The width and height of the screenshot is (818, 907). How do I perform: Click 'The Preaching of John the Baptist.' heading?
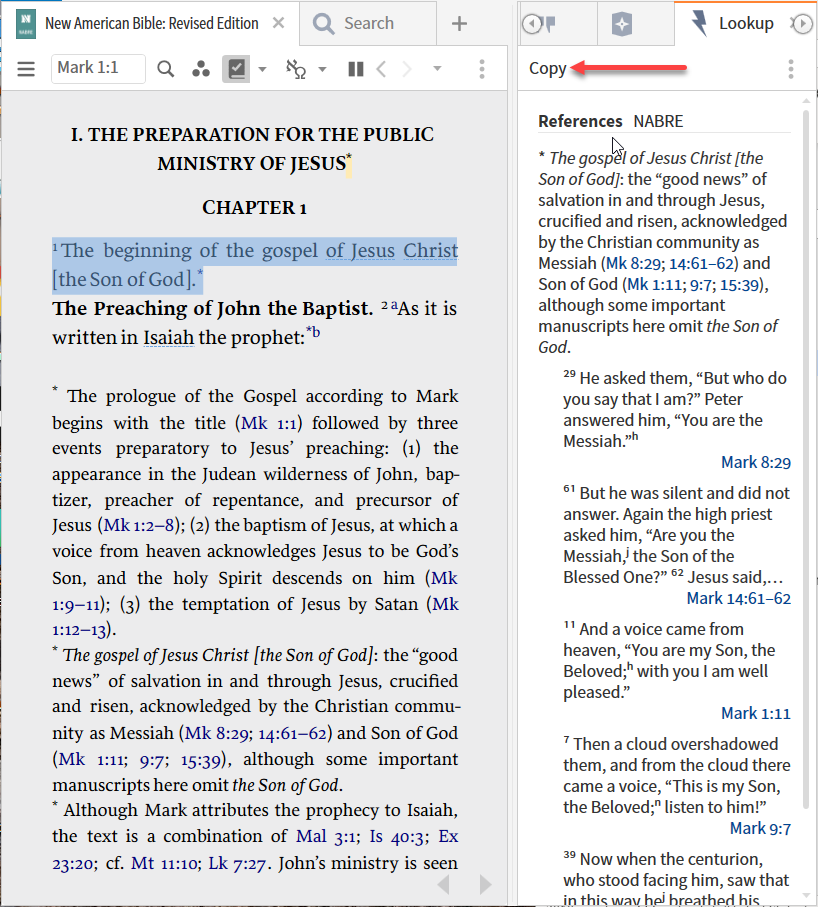click(x=212, y=308)
